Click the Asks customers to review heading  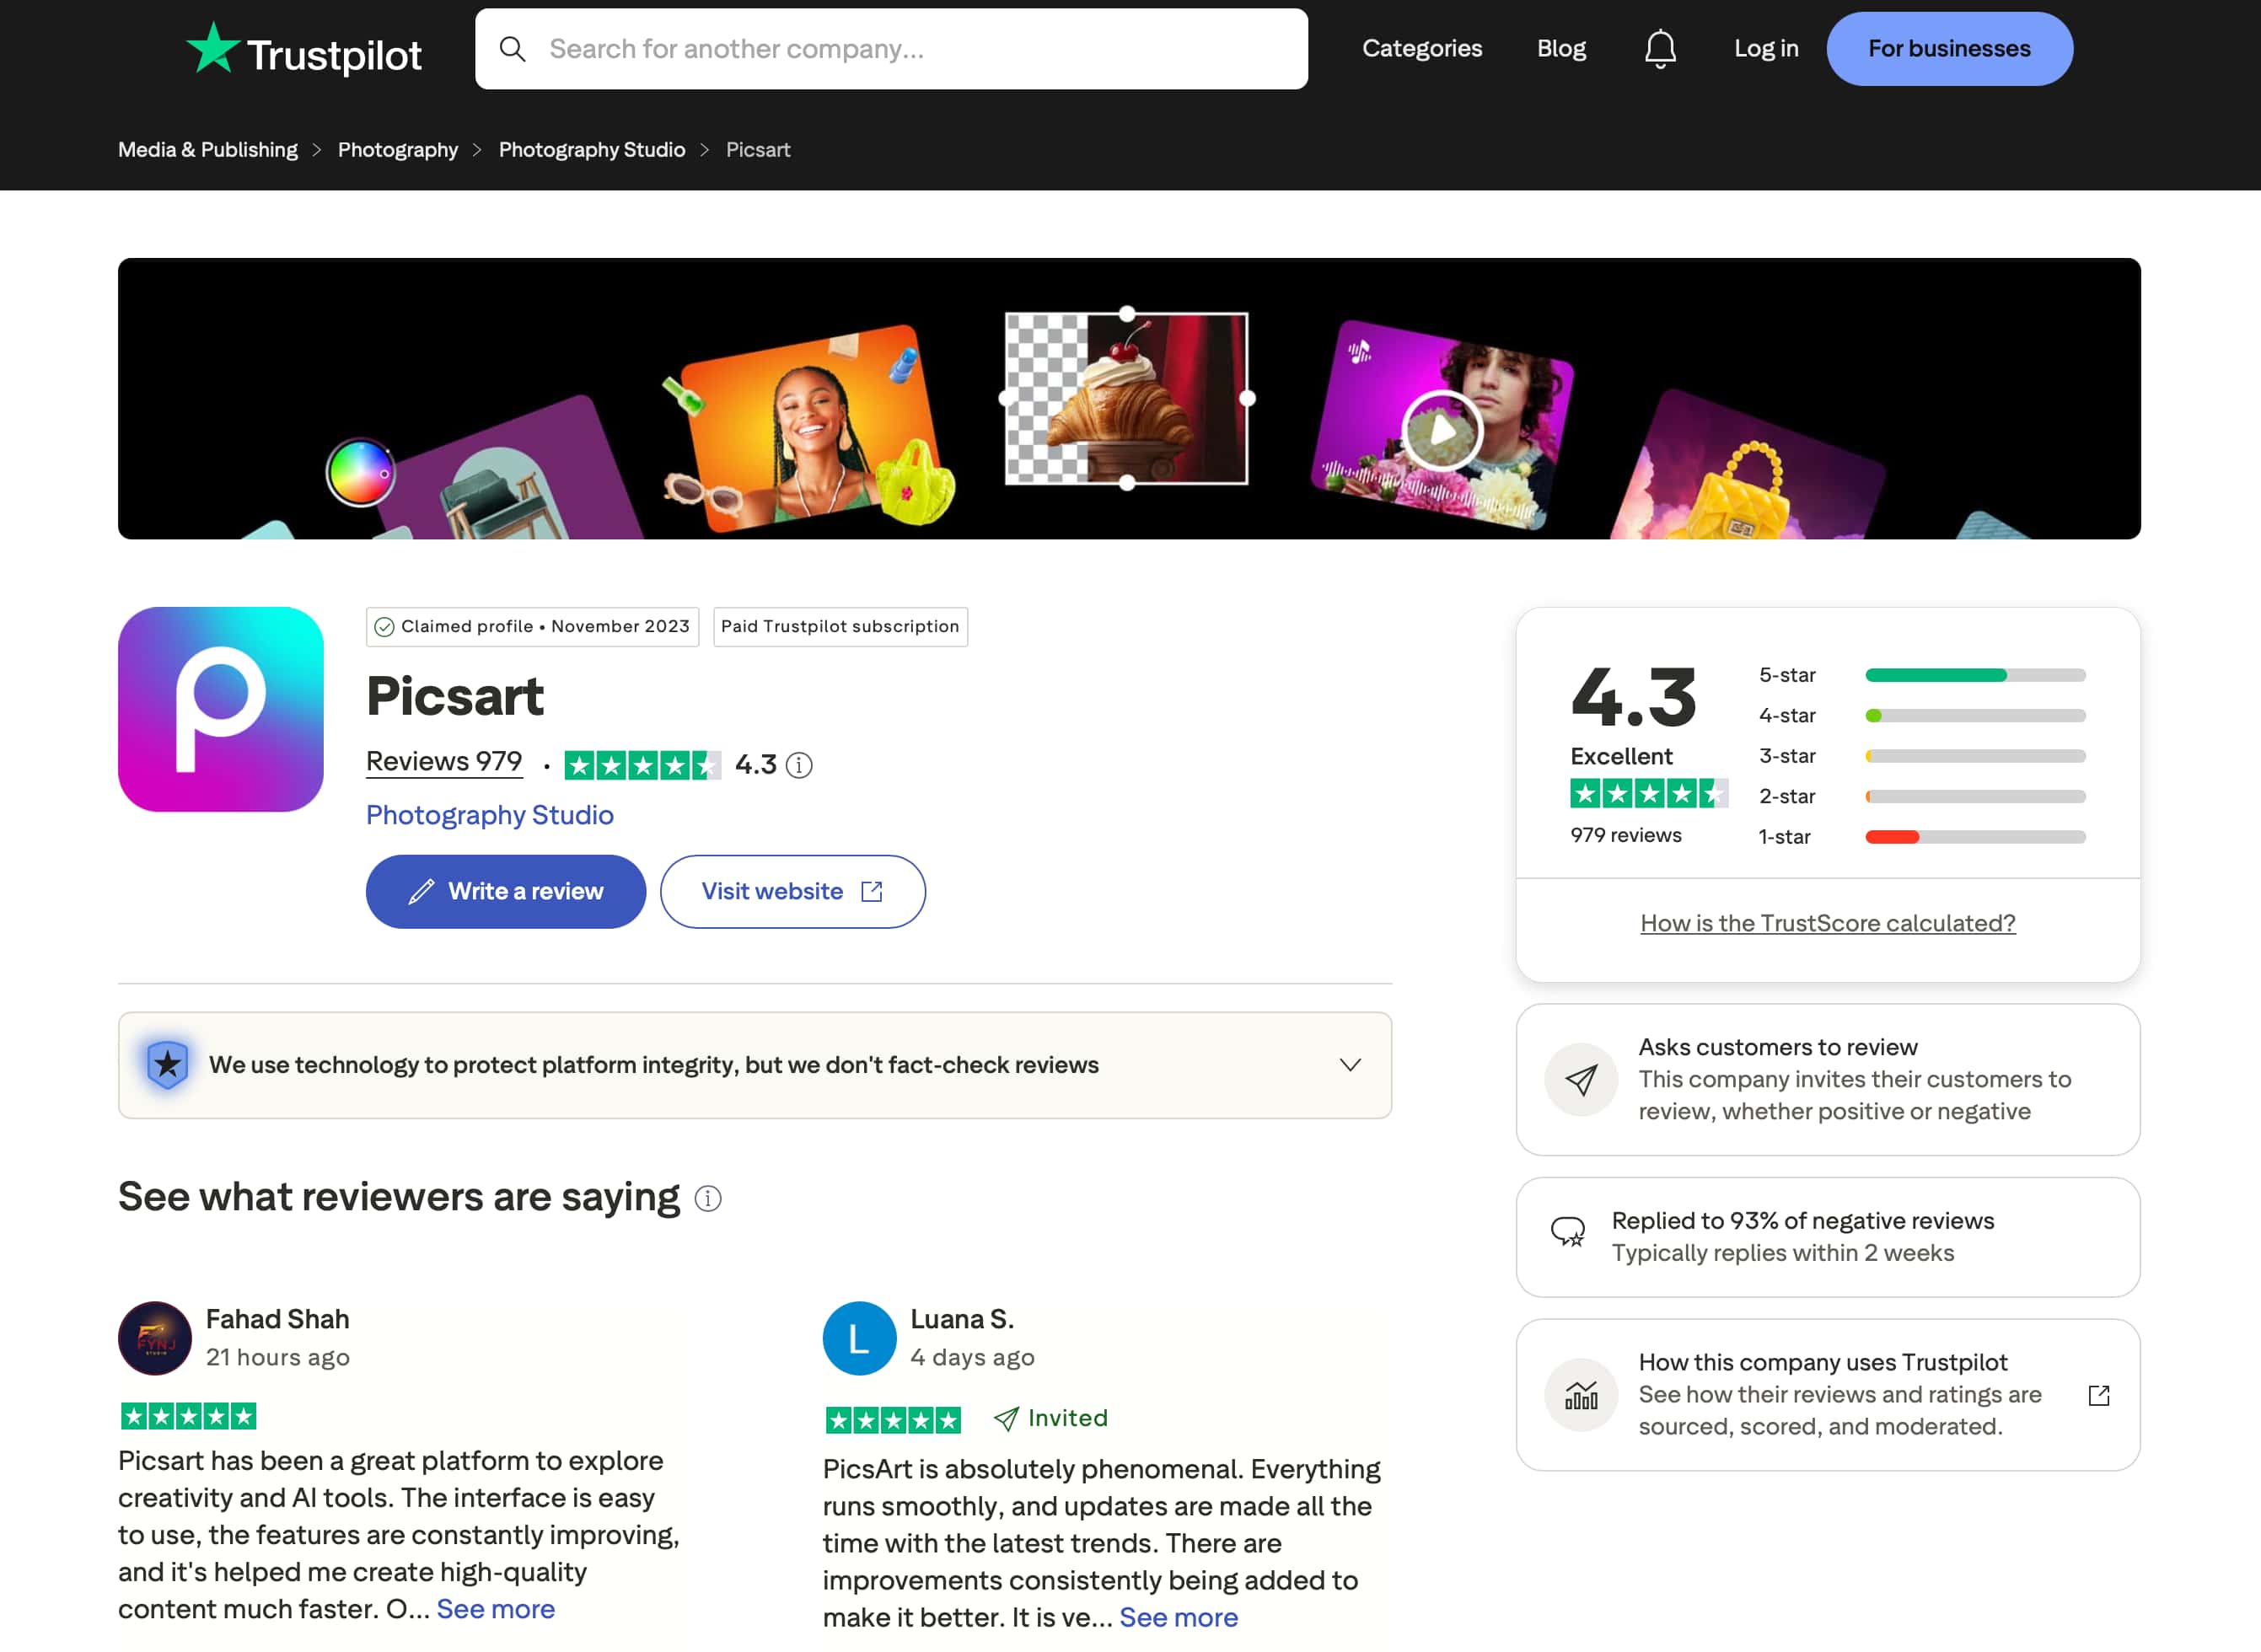pos(1778,1047)
